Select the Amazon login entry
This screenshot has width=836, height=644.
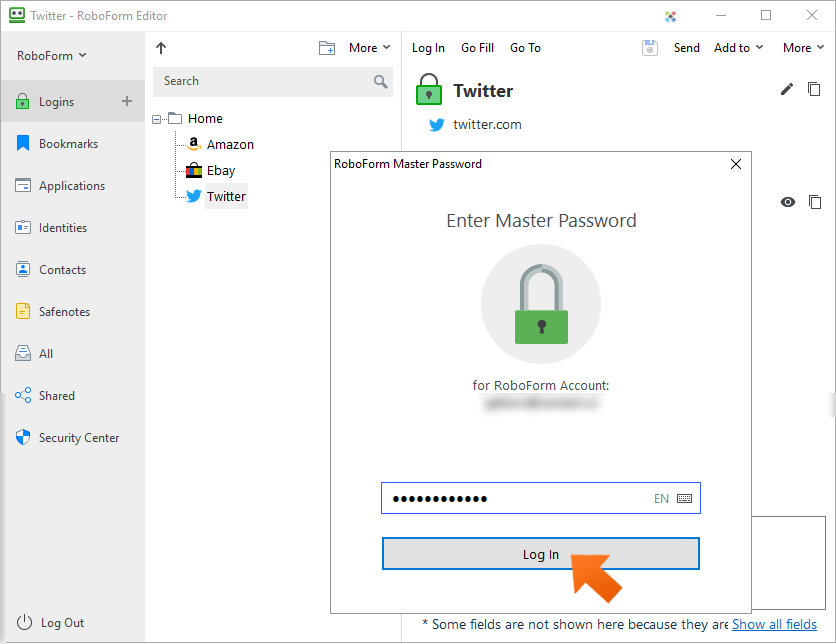tap(230, 144)
